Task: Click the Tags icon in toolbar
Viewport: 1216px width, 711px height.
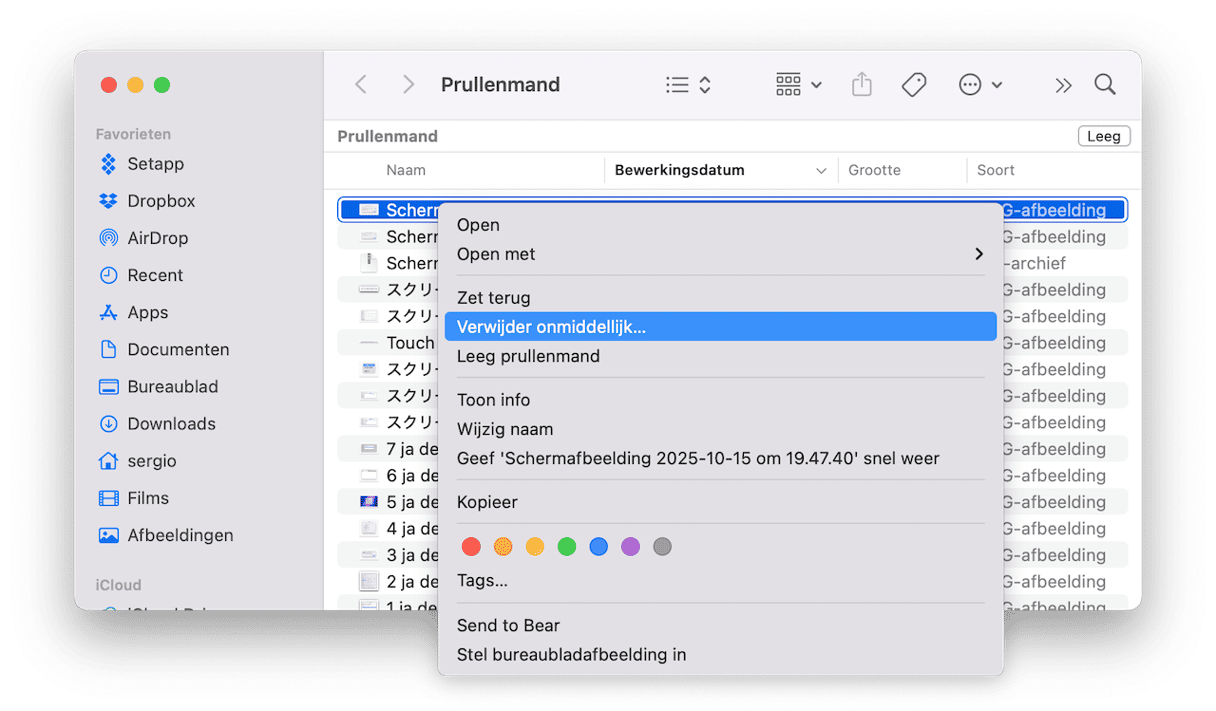Action: (x=913, y=85)
